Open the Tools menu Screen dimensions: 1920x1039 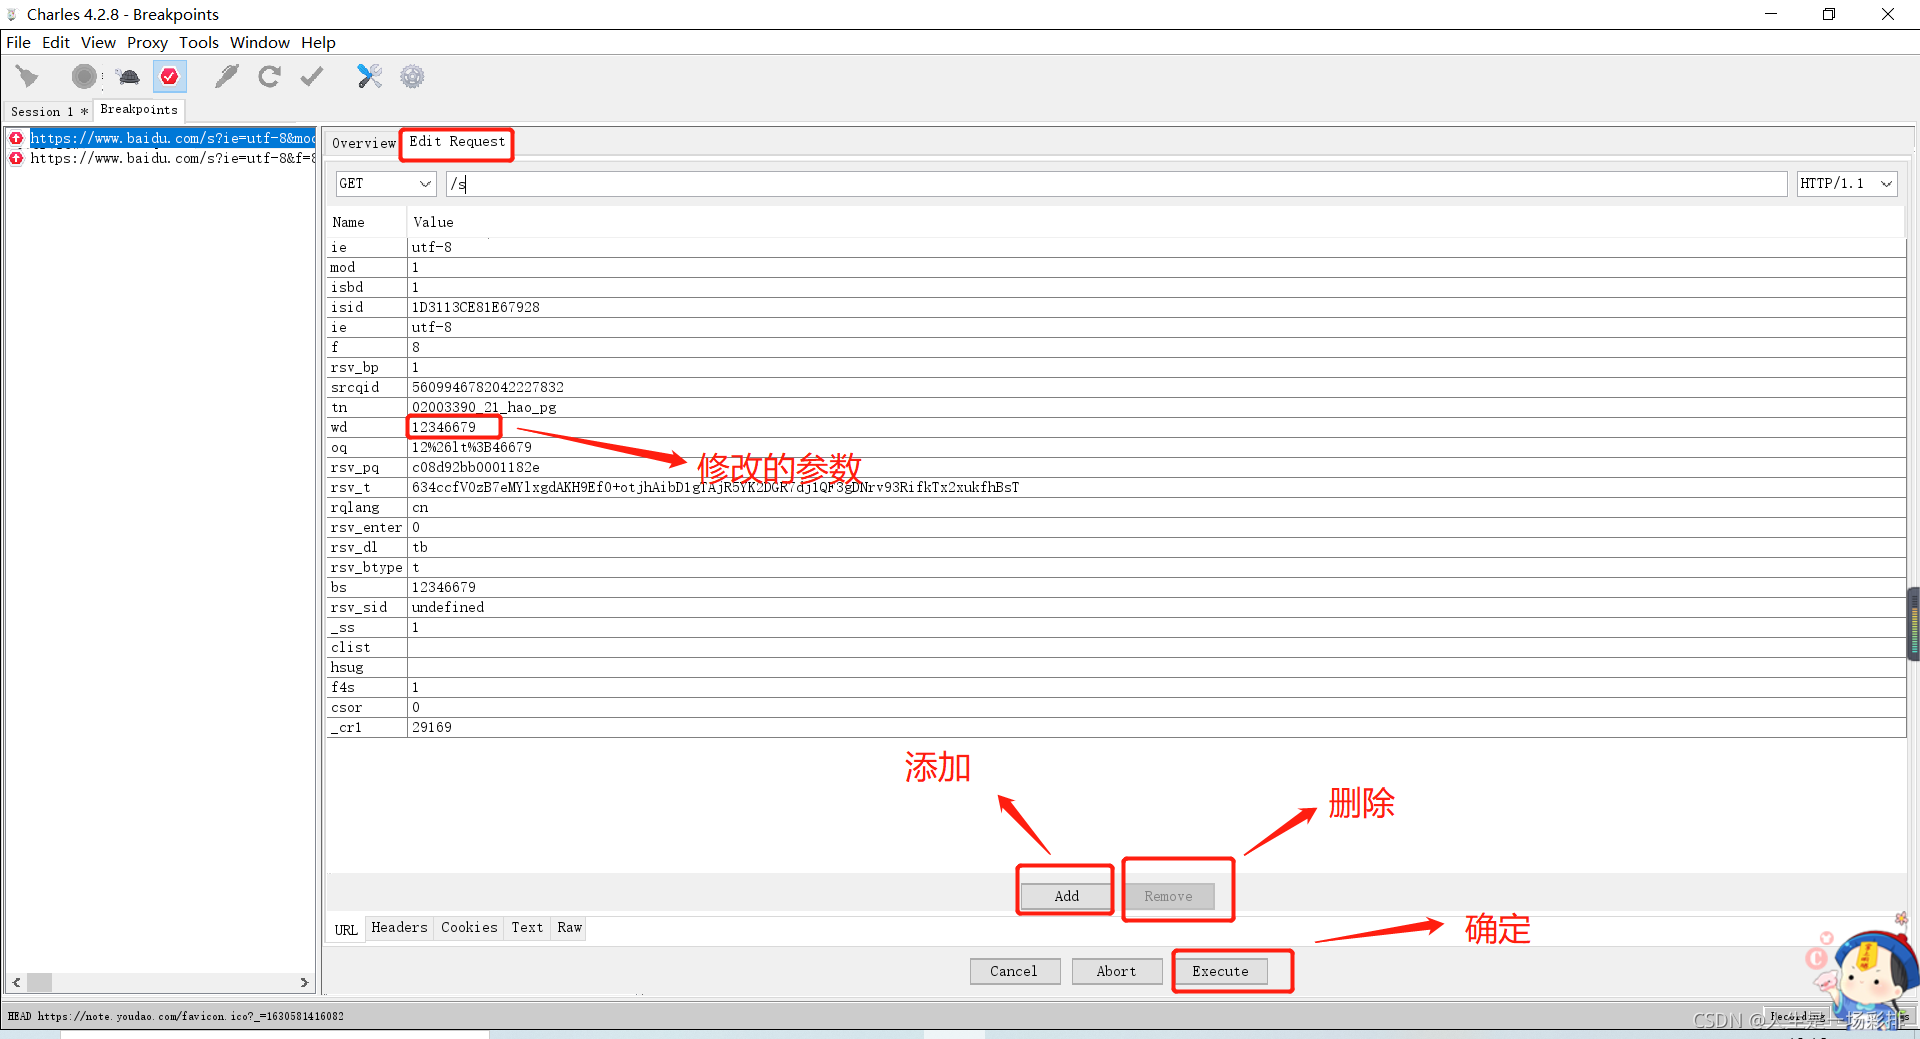[x=199, y=42]
